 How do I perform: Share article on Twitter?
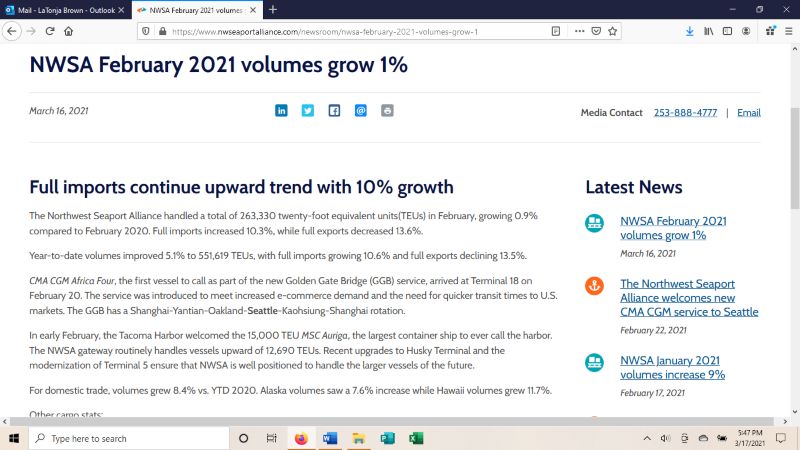pos(308,111)
